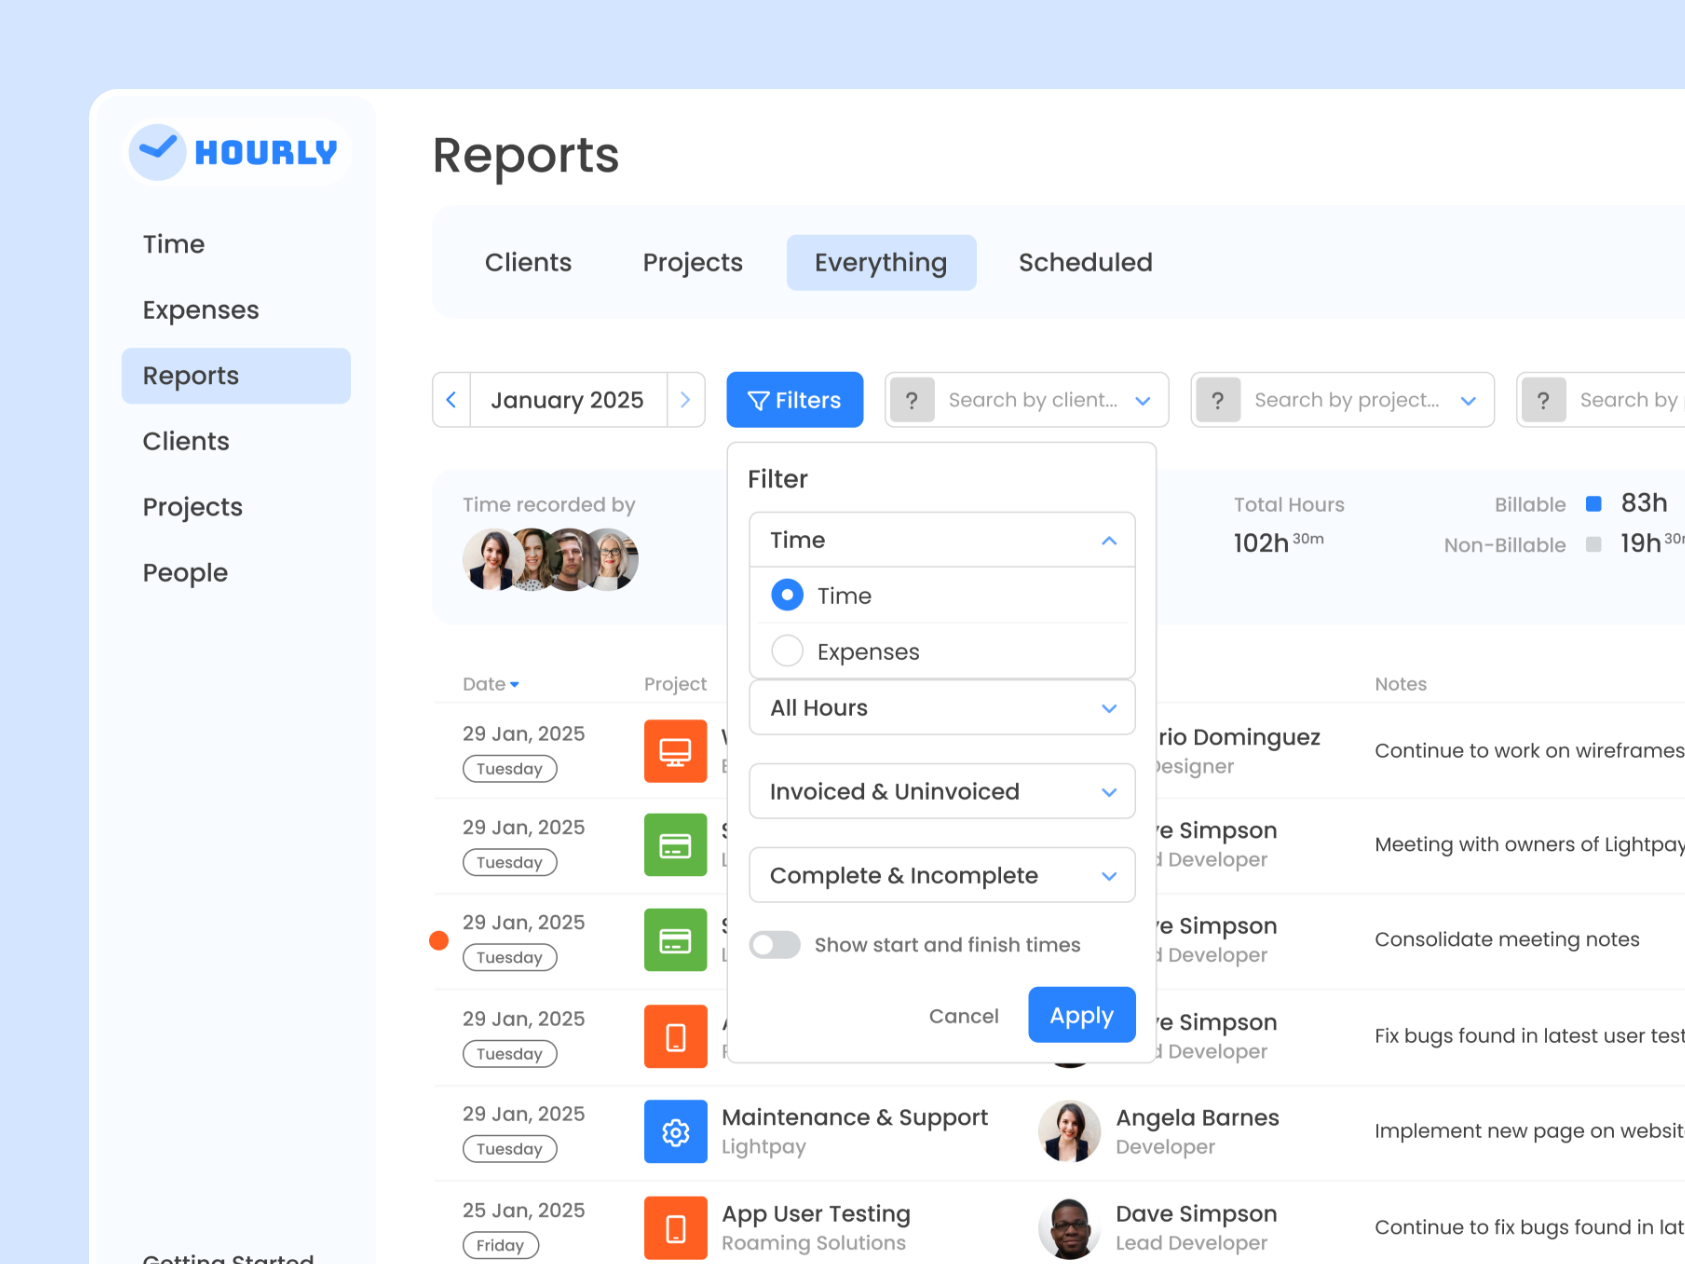Collapse the Time filter section
The width and height of the screenshot is (1685, 1264).
[x=1108, y=540]
